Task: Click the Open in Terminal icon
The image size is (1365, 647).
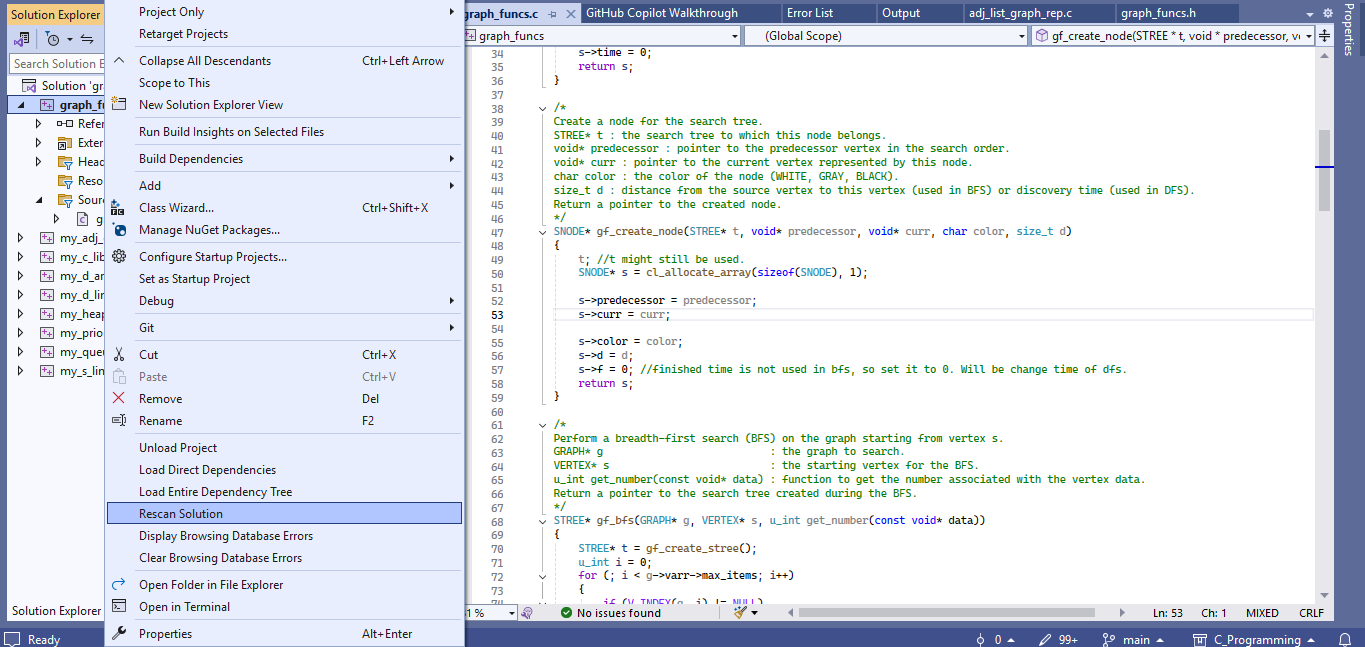Action: point(119,607)
